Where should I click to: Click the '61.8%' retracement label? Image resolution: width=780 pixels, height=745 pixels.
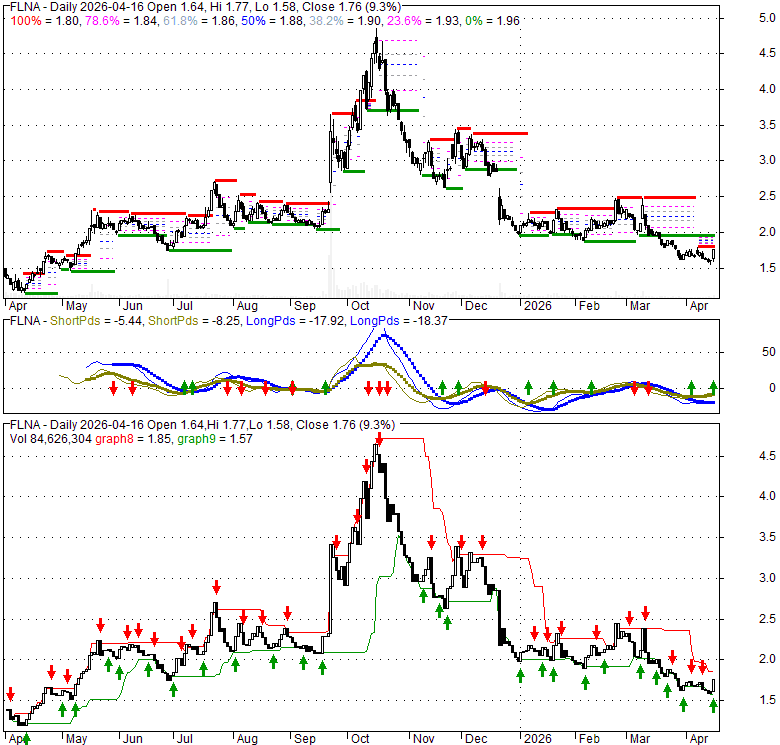180,21
